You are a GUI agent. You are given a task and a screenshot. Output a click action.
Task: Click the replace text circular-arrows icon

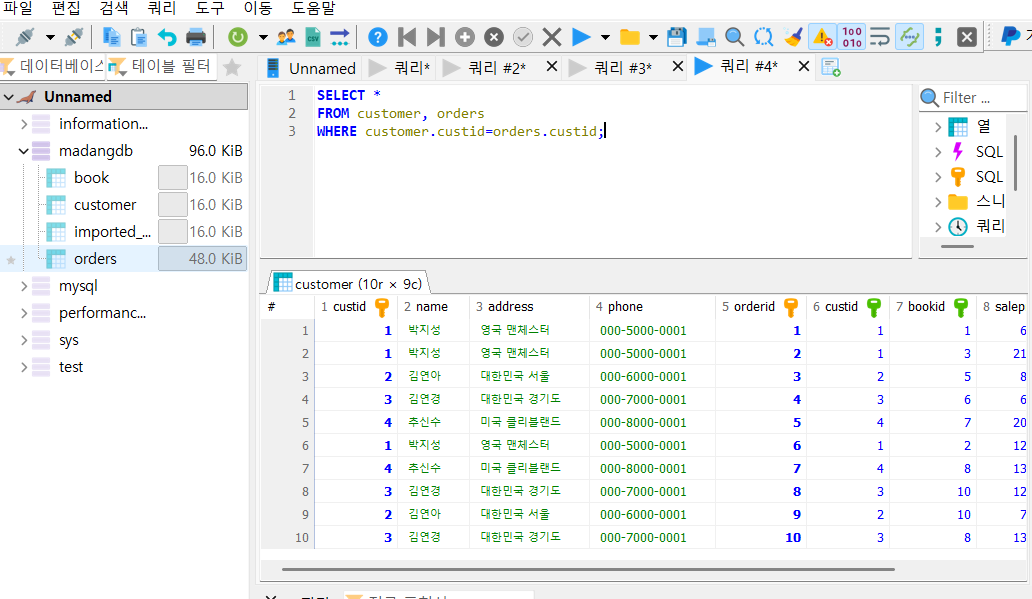763,37
